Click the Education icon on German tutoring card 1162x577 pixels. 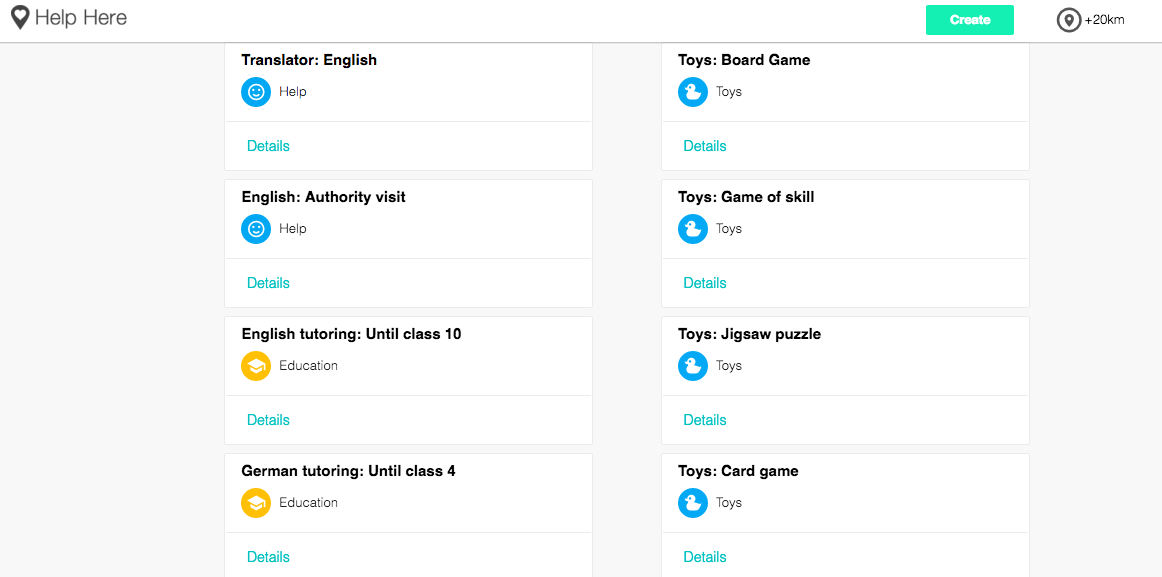coord(256,503)
